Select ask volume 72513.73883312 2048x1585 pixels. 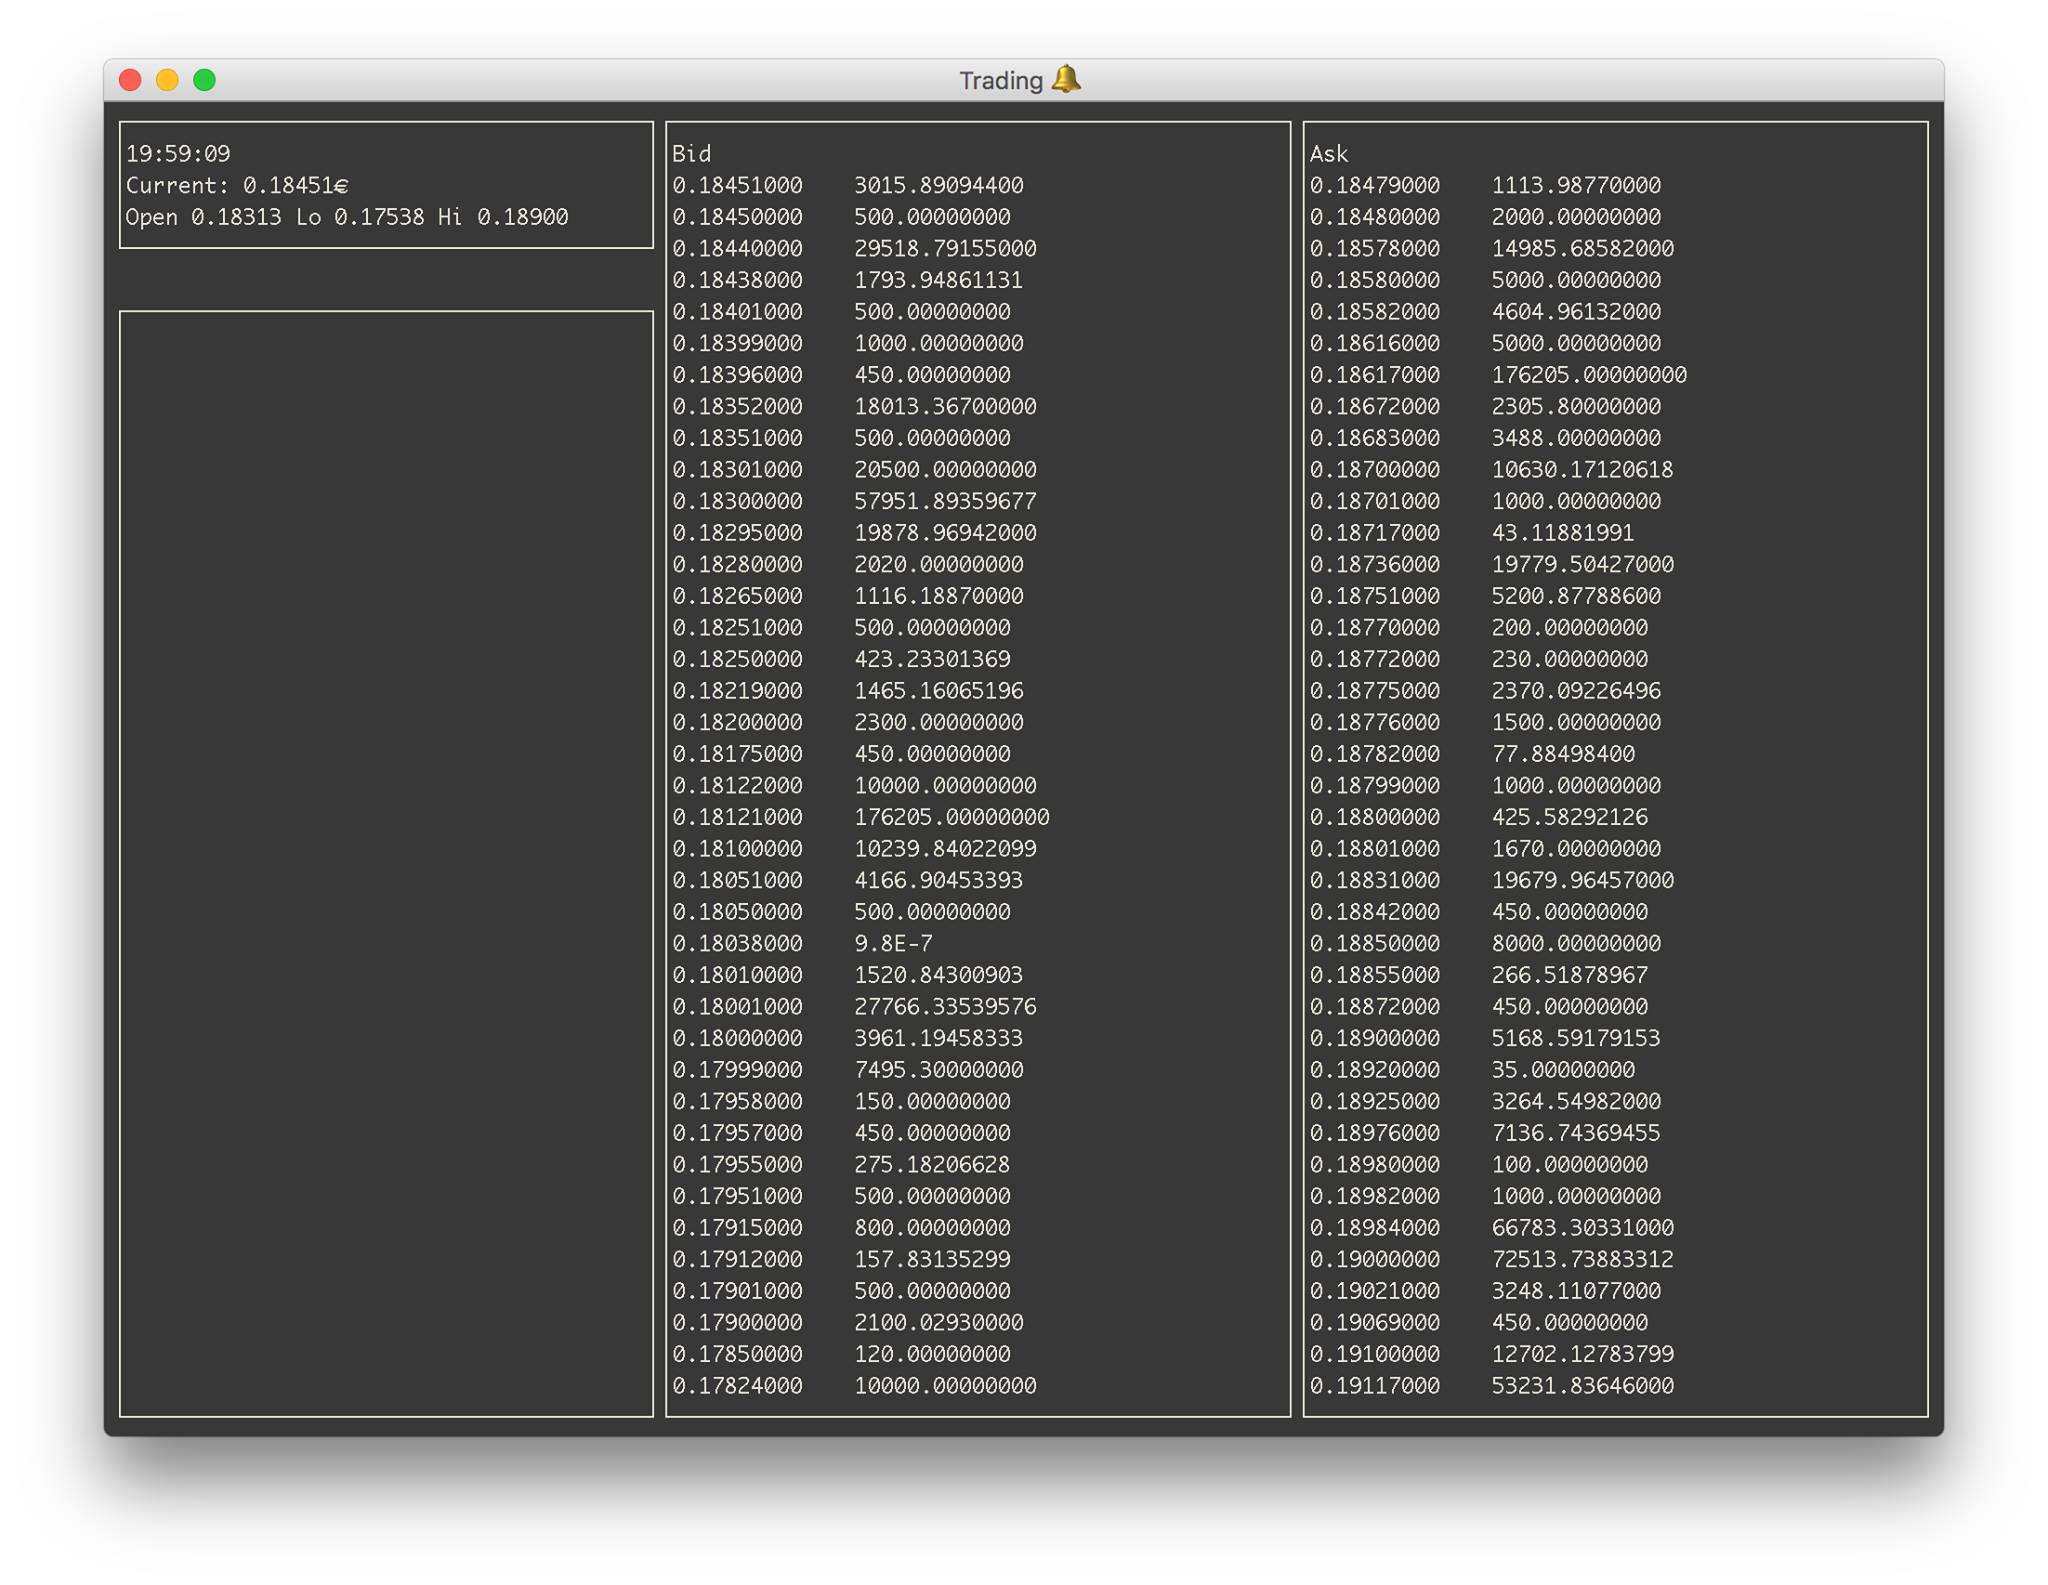(x=1583, y=1260)
